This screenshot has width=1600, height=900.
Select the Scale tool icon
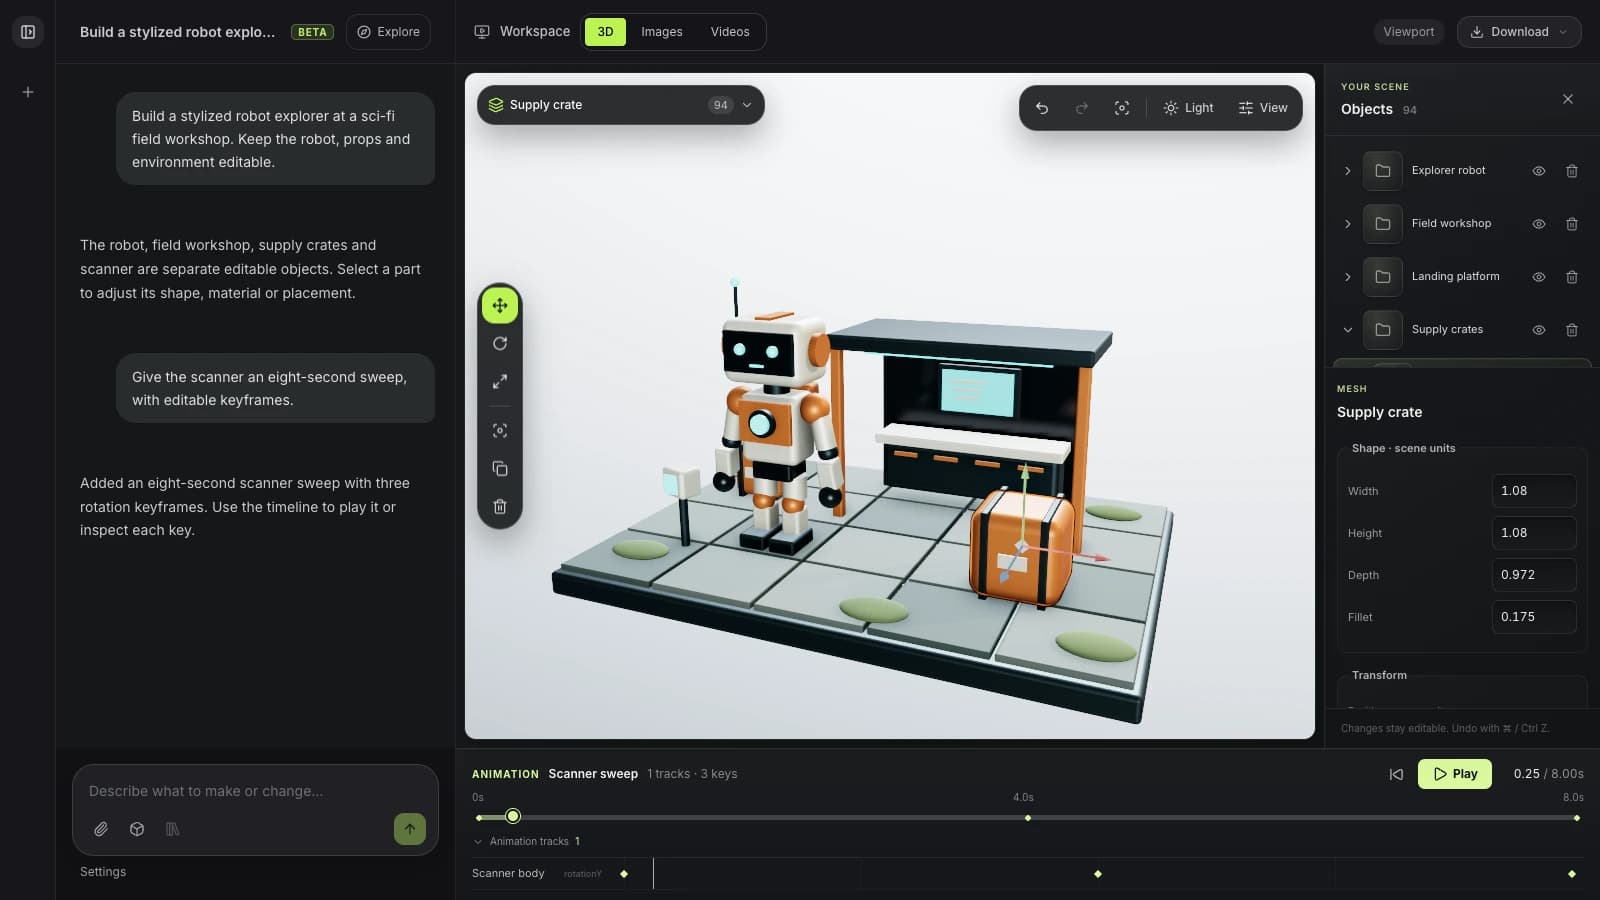click(500, 382)
